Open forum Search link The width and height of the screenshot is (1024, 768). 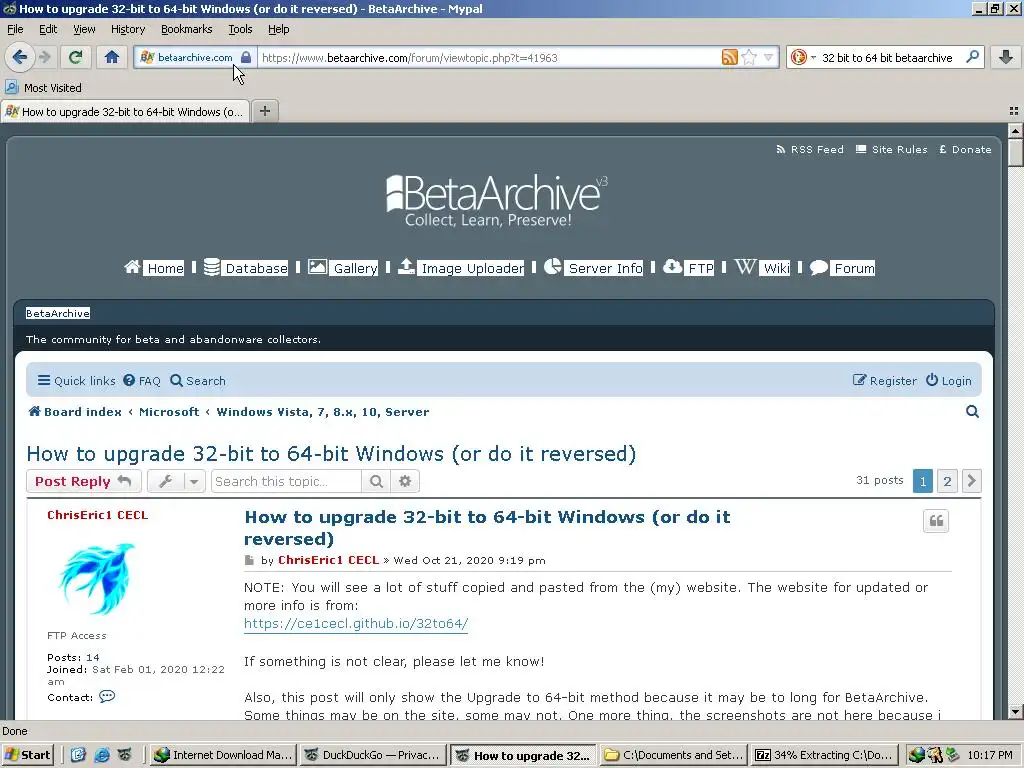click(198, 381)
